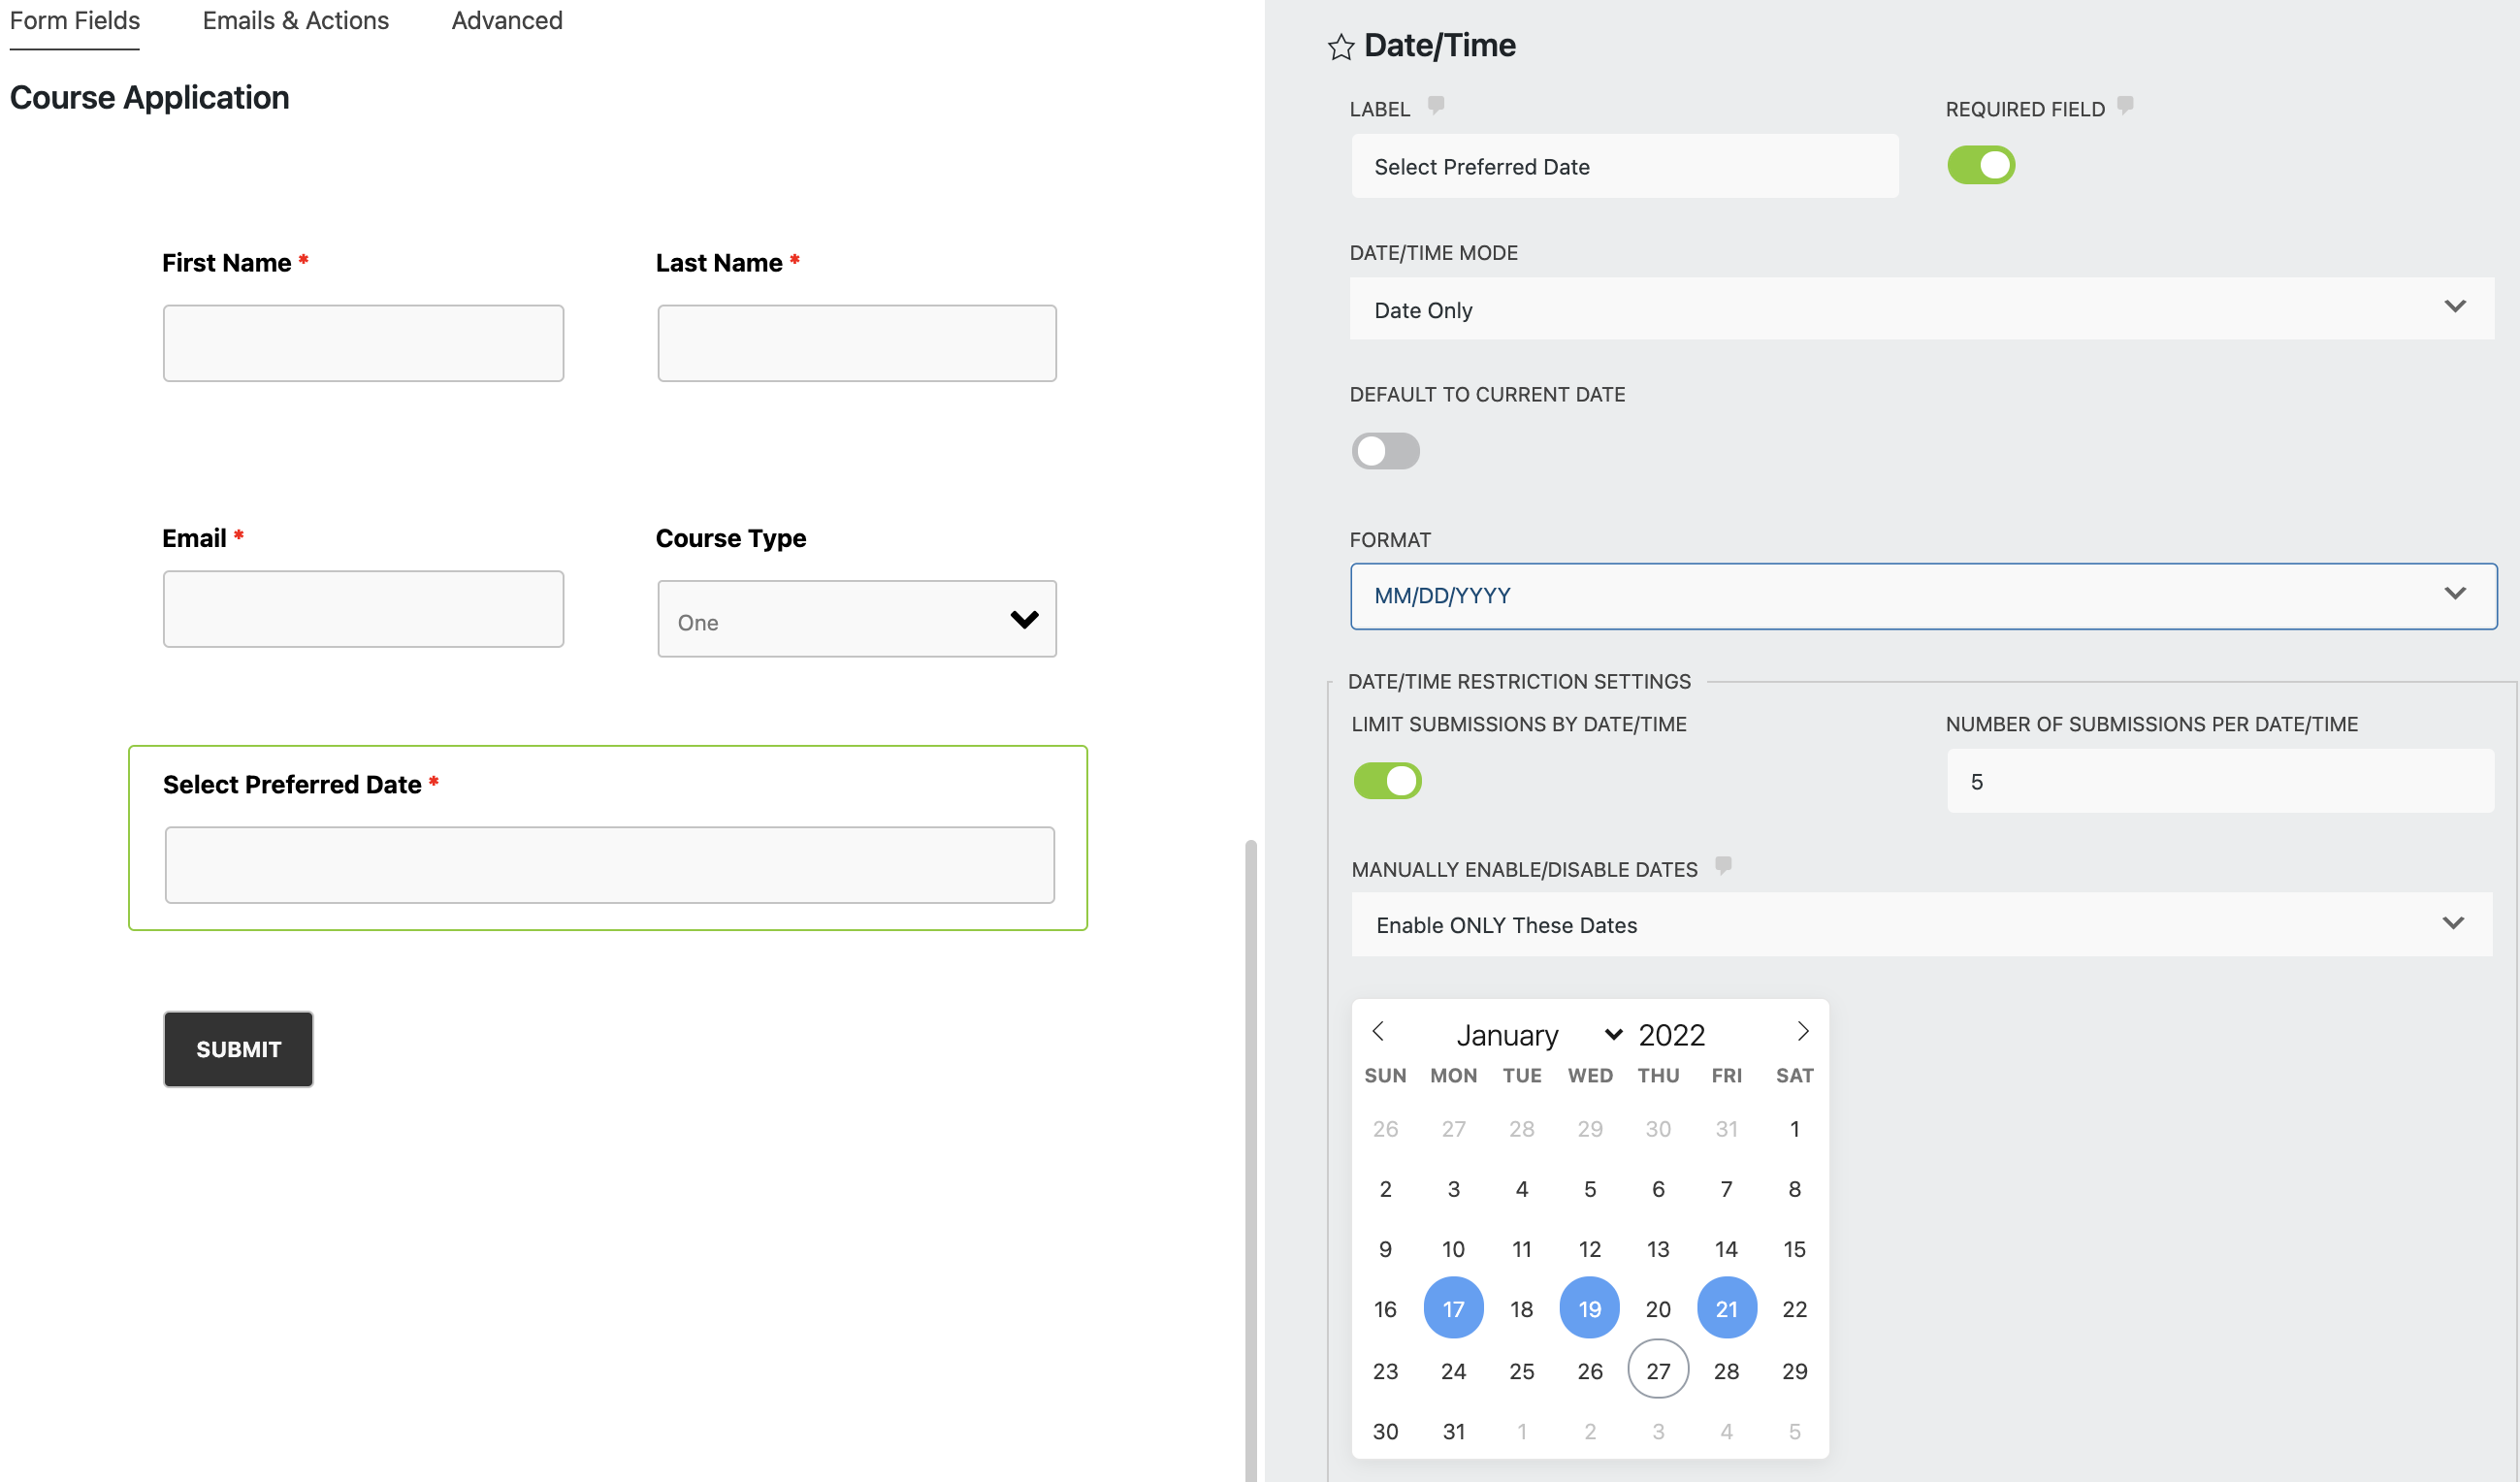
Task: Click the favorite star icon beside Date/Time
Action: point(1340,47)
